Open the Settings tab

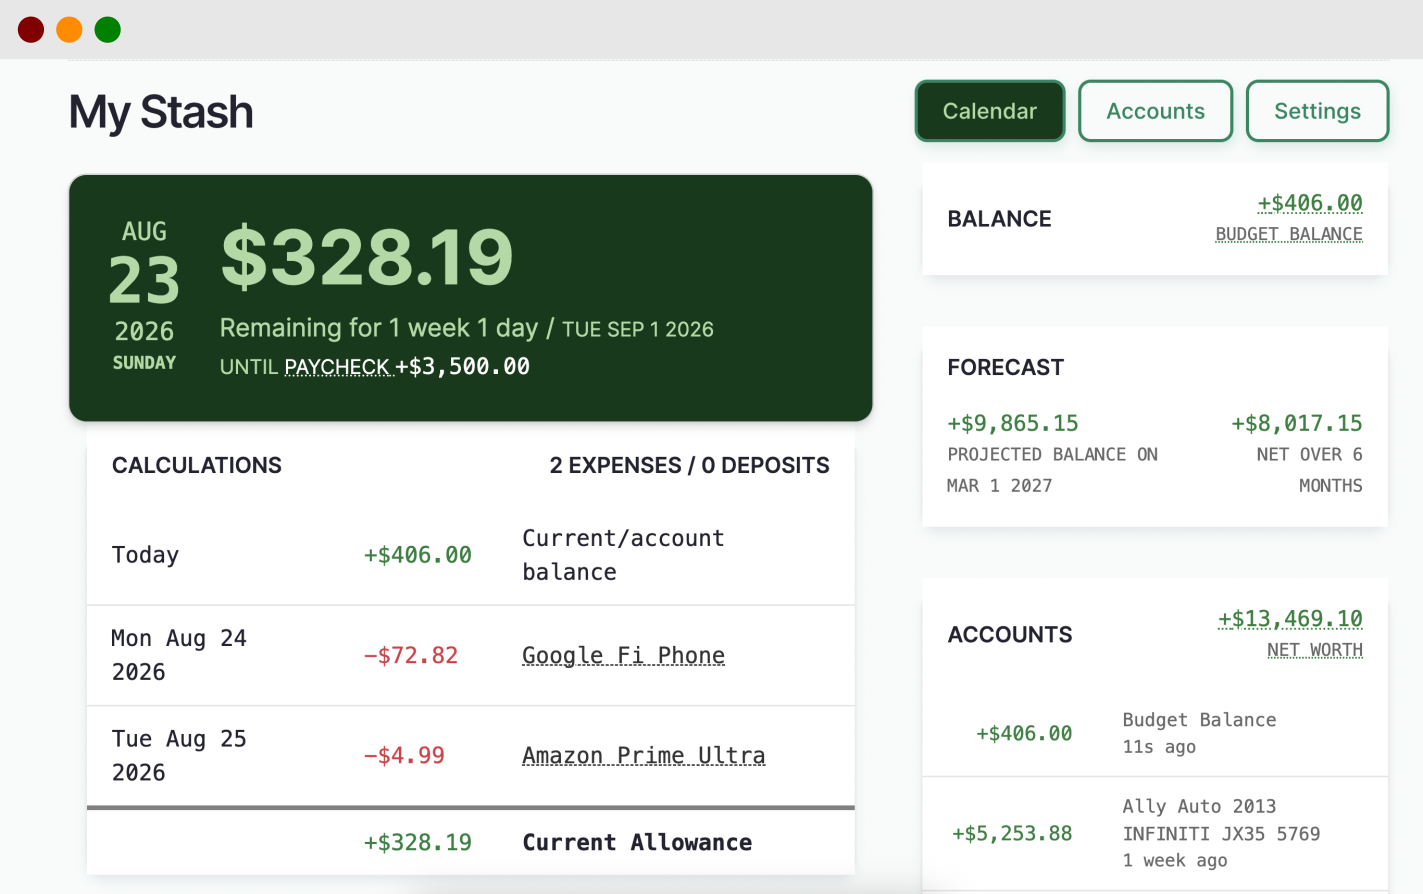pyautogui.click(x=1317, y=111)
